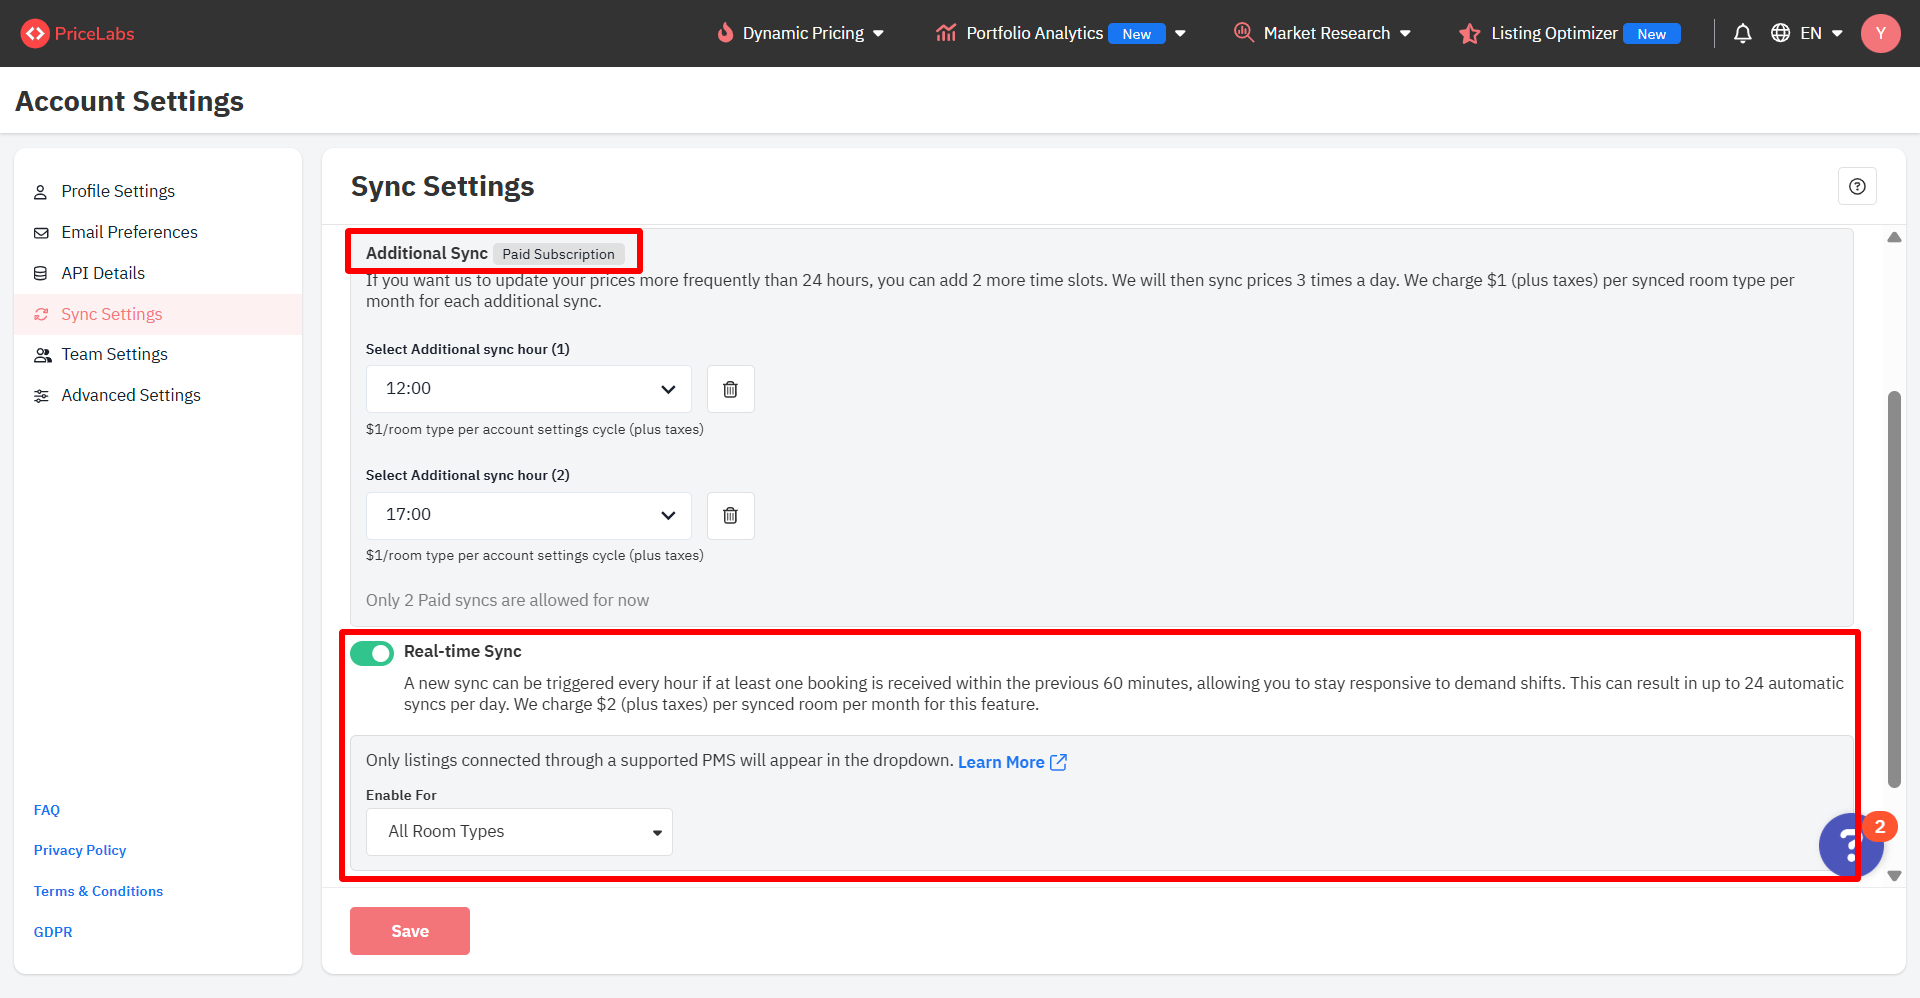1920x998 pixels.
Task: Delete additional sync hour 12:00
Action: (x=730, y=389)
